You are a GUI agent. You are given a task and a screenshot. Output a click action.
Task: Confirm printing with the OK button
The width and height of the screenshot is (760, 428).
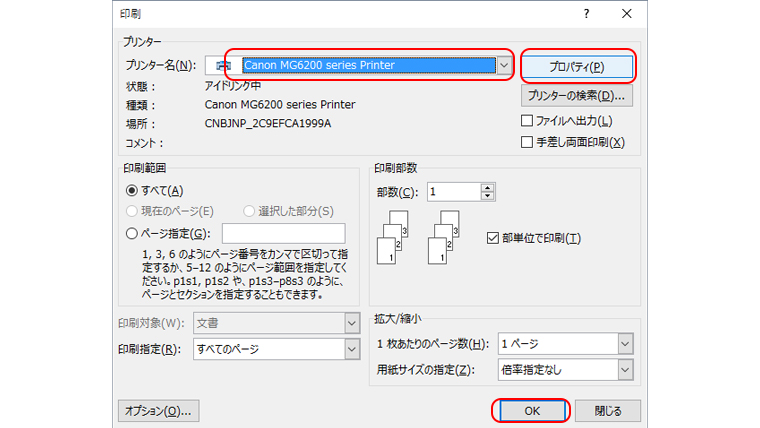pyautogui.click(x=531, y=410)
